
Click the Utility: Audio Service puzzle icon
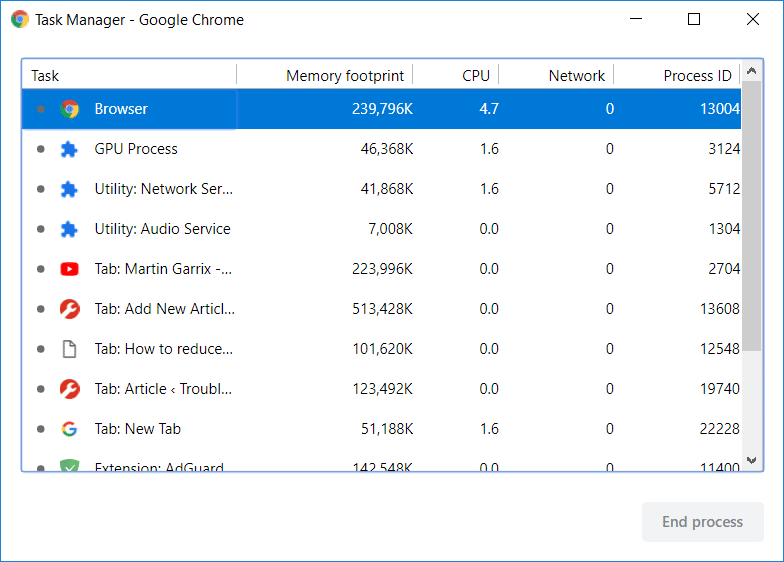69,229
